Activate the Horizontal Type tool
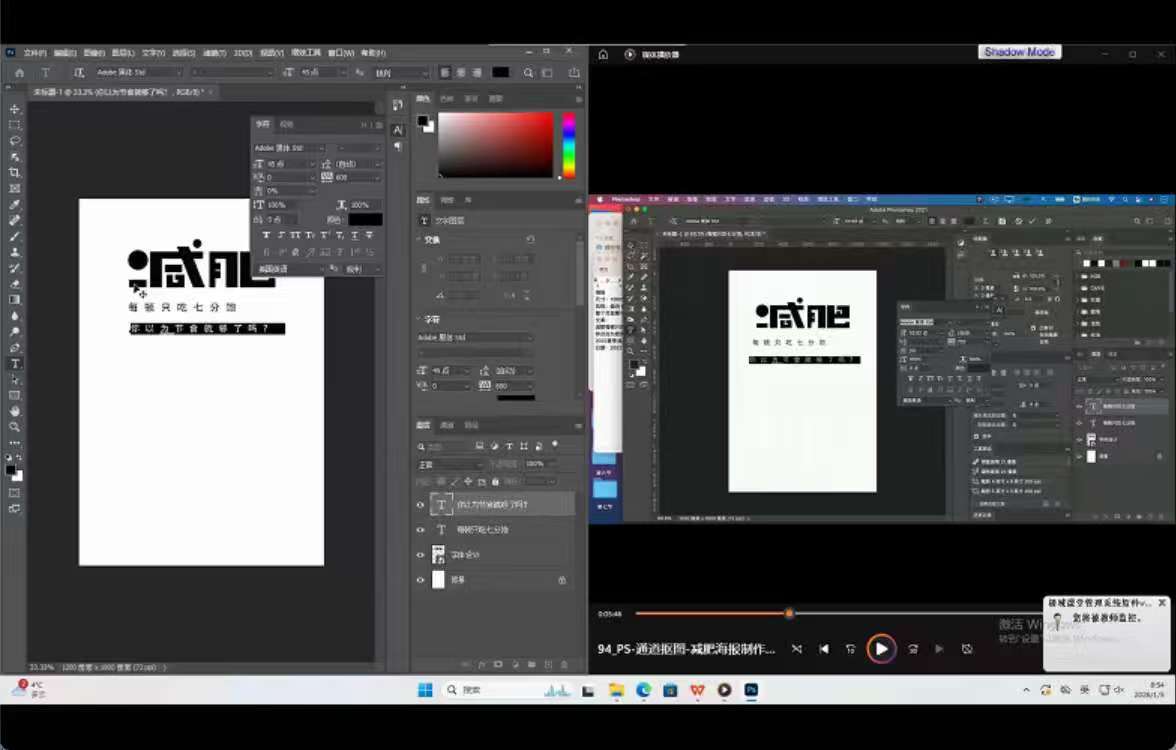Image resolution: width=1176 pixels, height=750 pixels. point(15,363)
